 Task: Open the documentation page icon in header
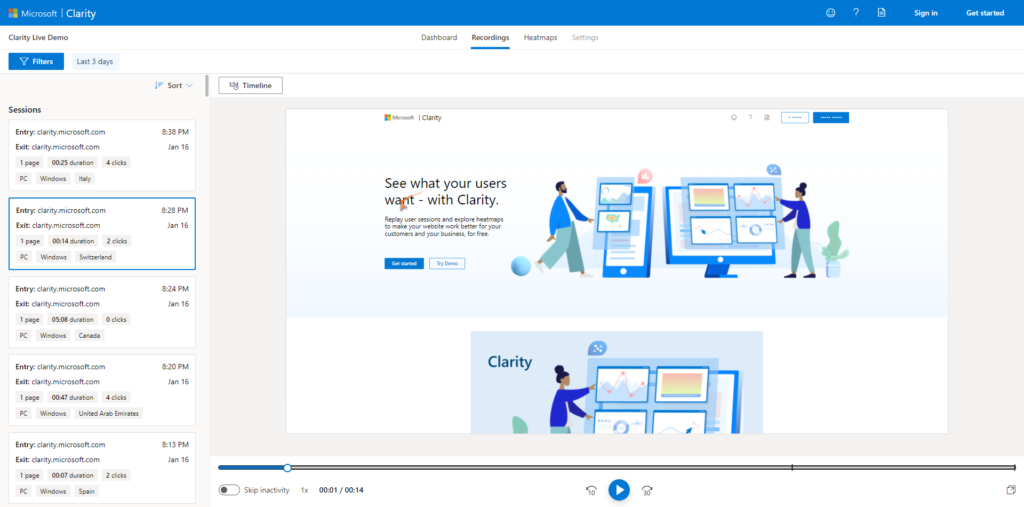coord(882,12)
